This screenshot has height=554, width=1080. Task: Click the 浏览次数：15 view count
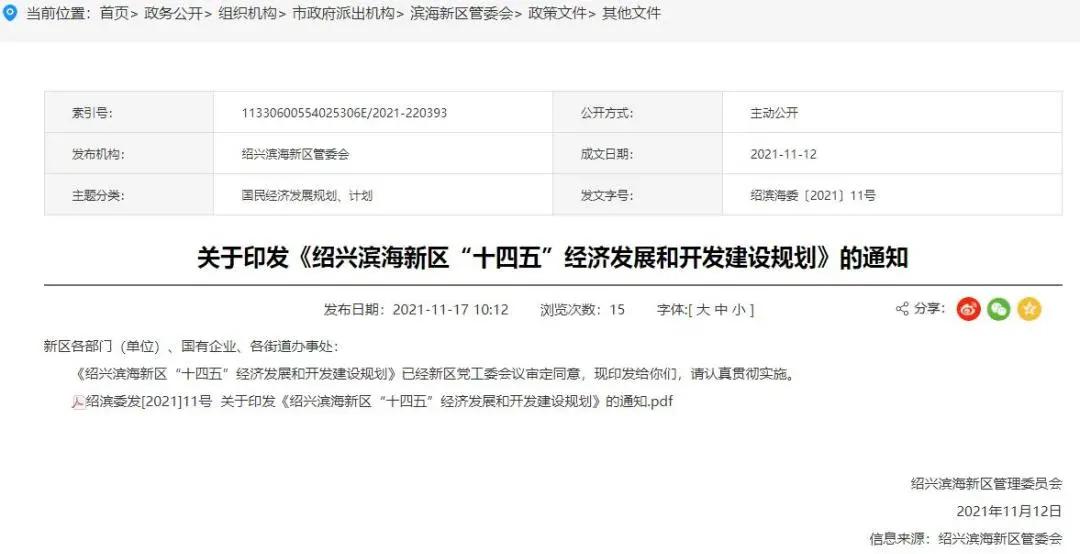pyautogui.click(x=583, y=310)
